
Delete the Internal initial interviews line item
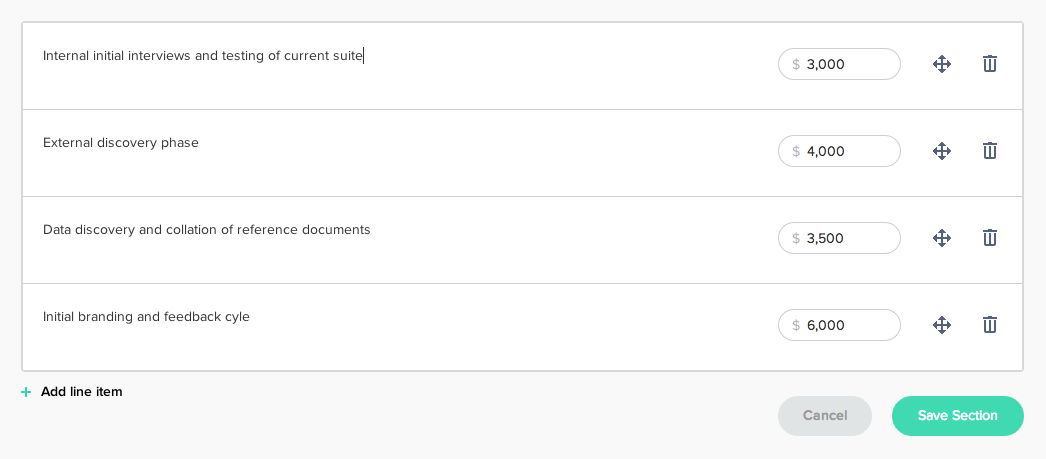pyautogui.click(x=989, y=64)
